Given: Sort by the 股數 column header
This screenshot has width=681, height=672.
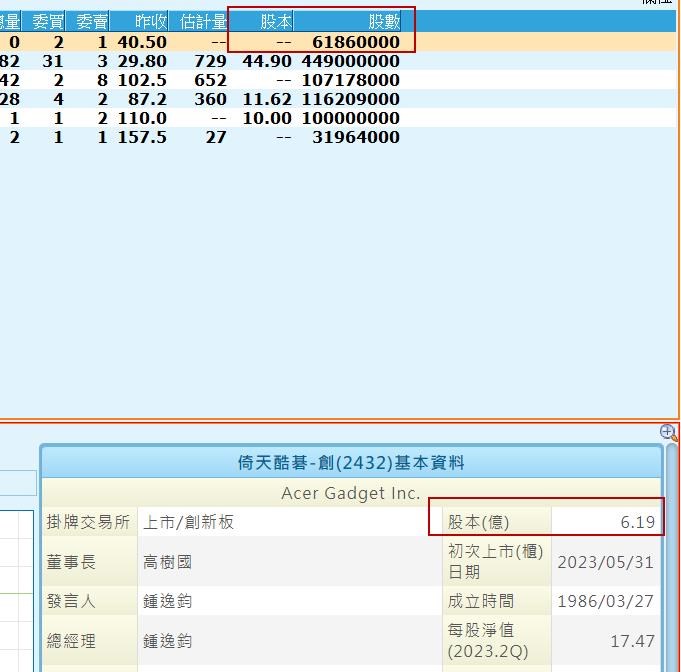Looking at the screenshot, I should [x=384, y=21].
